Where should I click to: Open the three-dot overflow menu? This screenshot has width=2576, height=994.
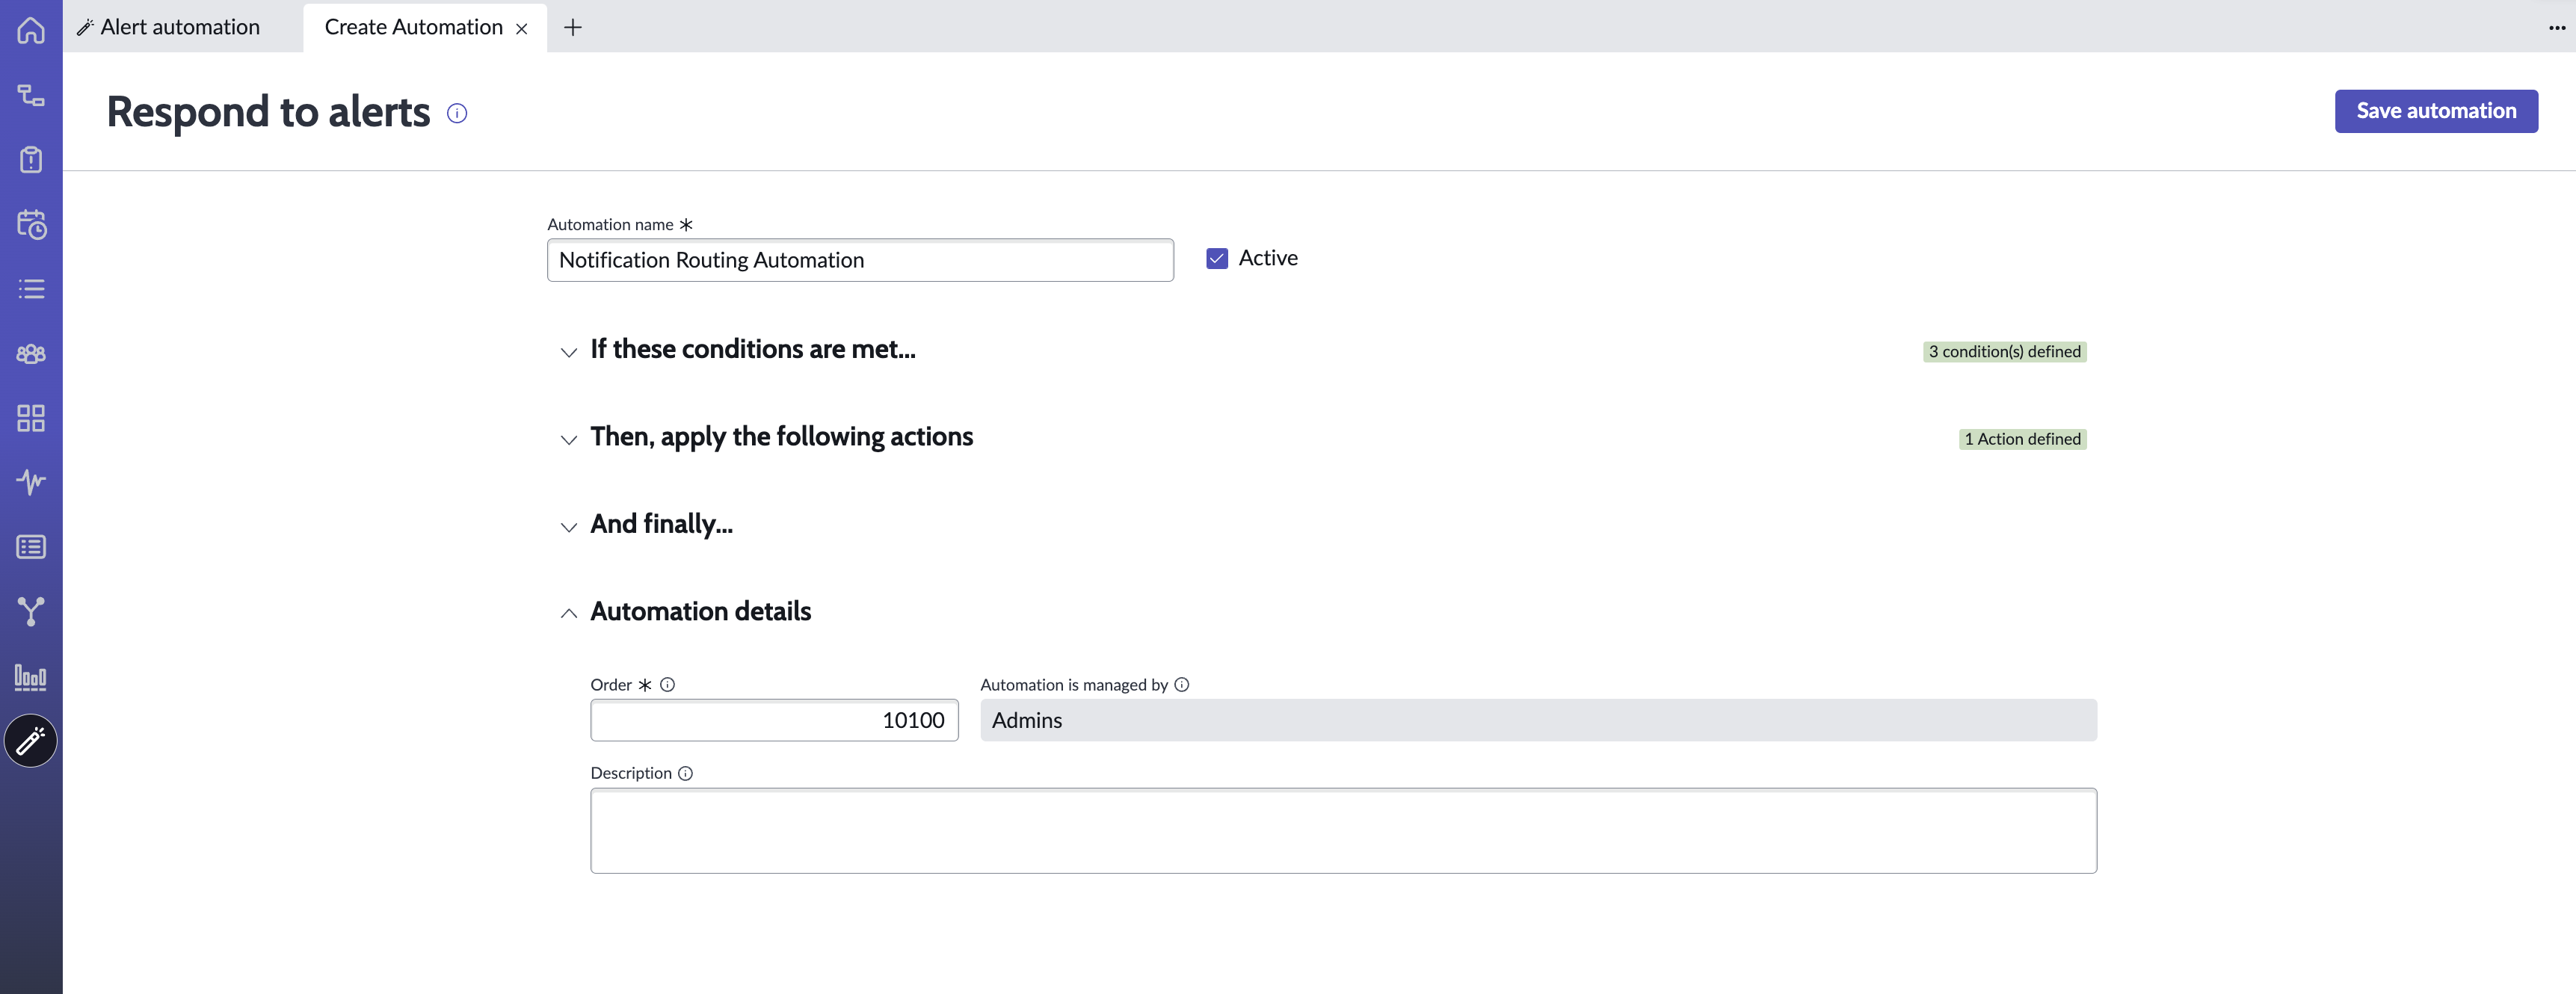point(2556,28)
